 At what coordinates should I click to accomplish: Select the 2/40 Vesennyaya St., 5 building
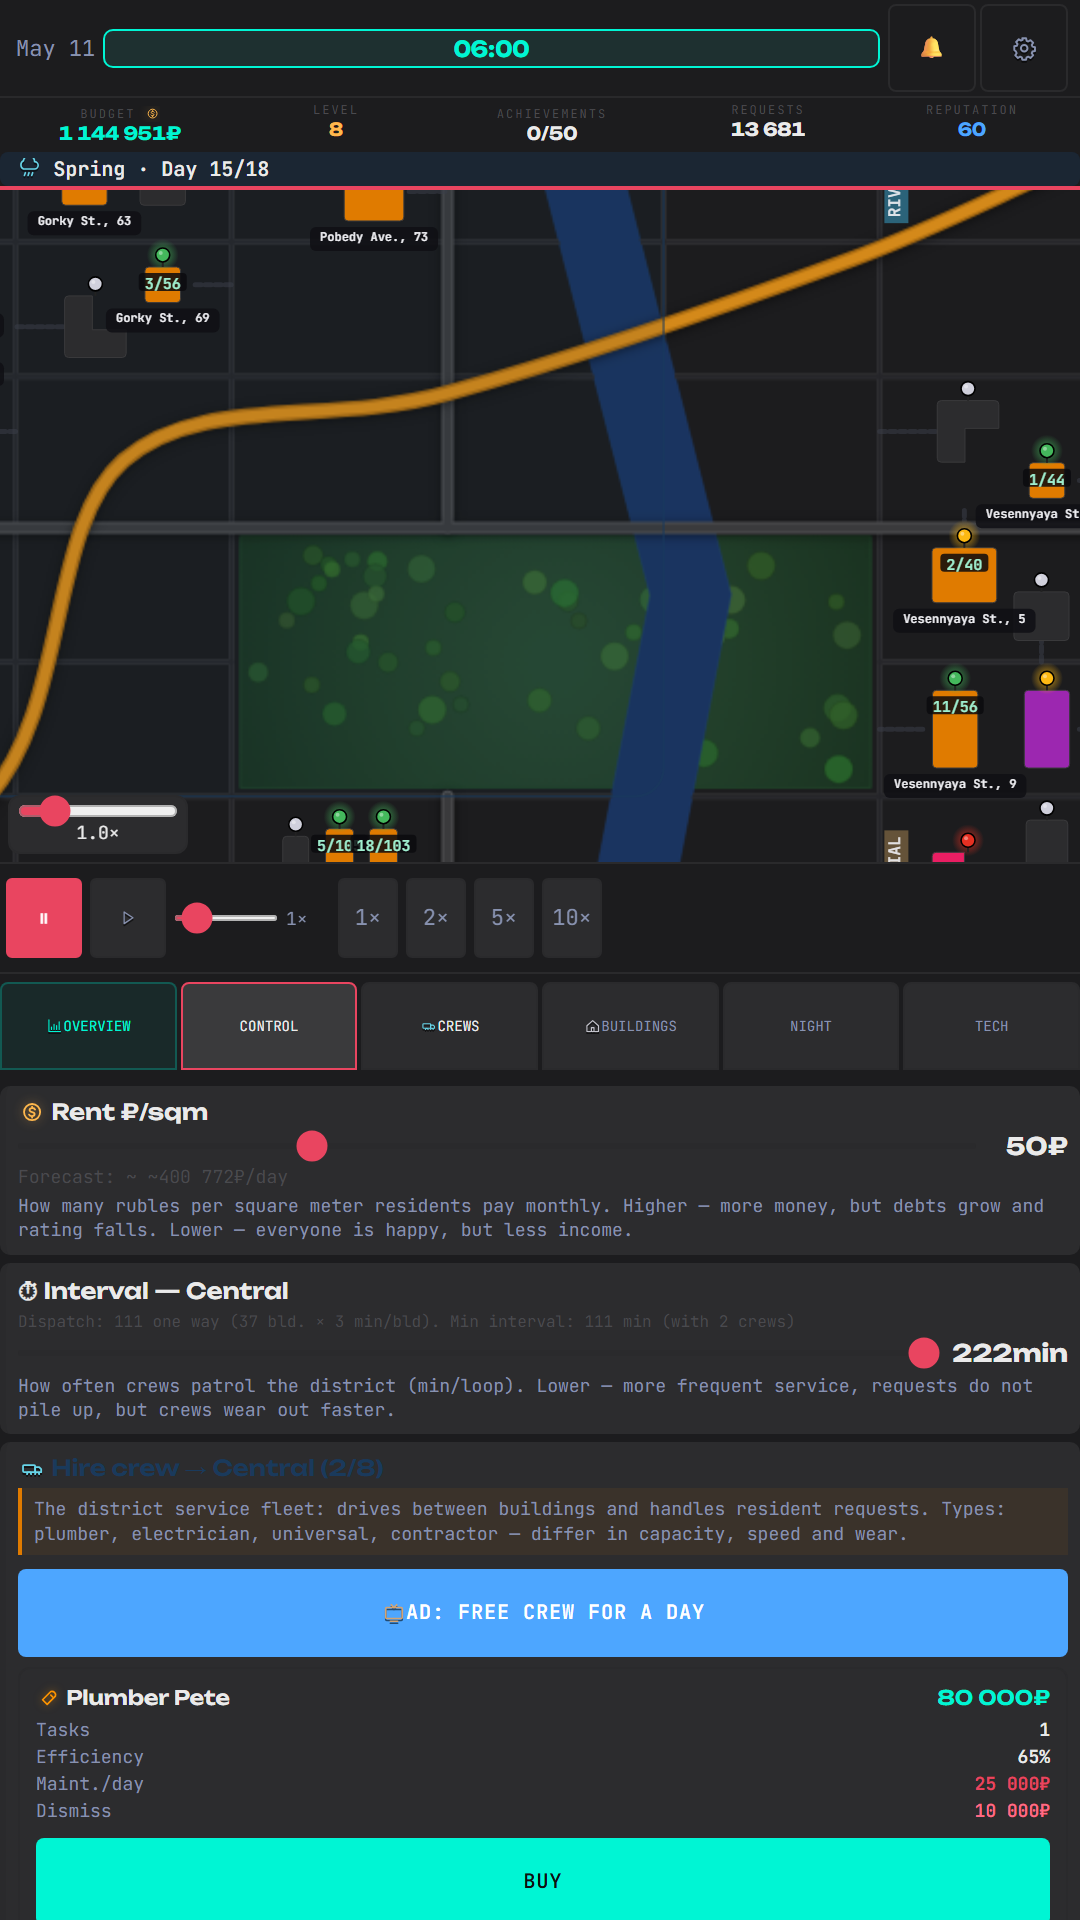tap(964, 575)
